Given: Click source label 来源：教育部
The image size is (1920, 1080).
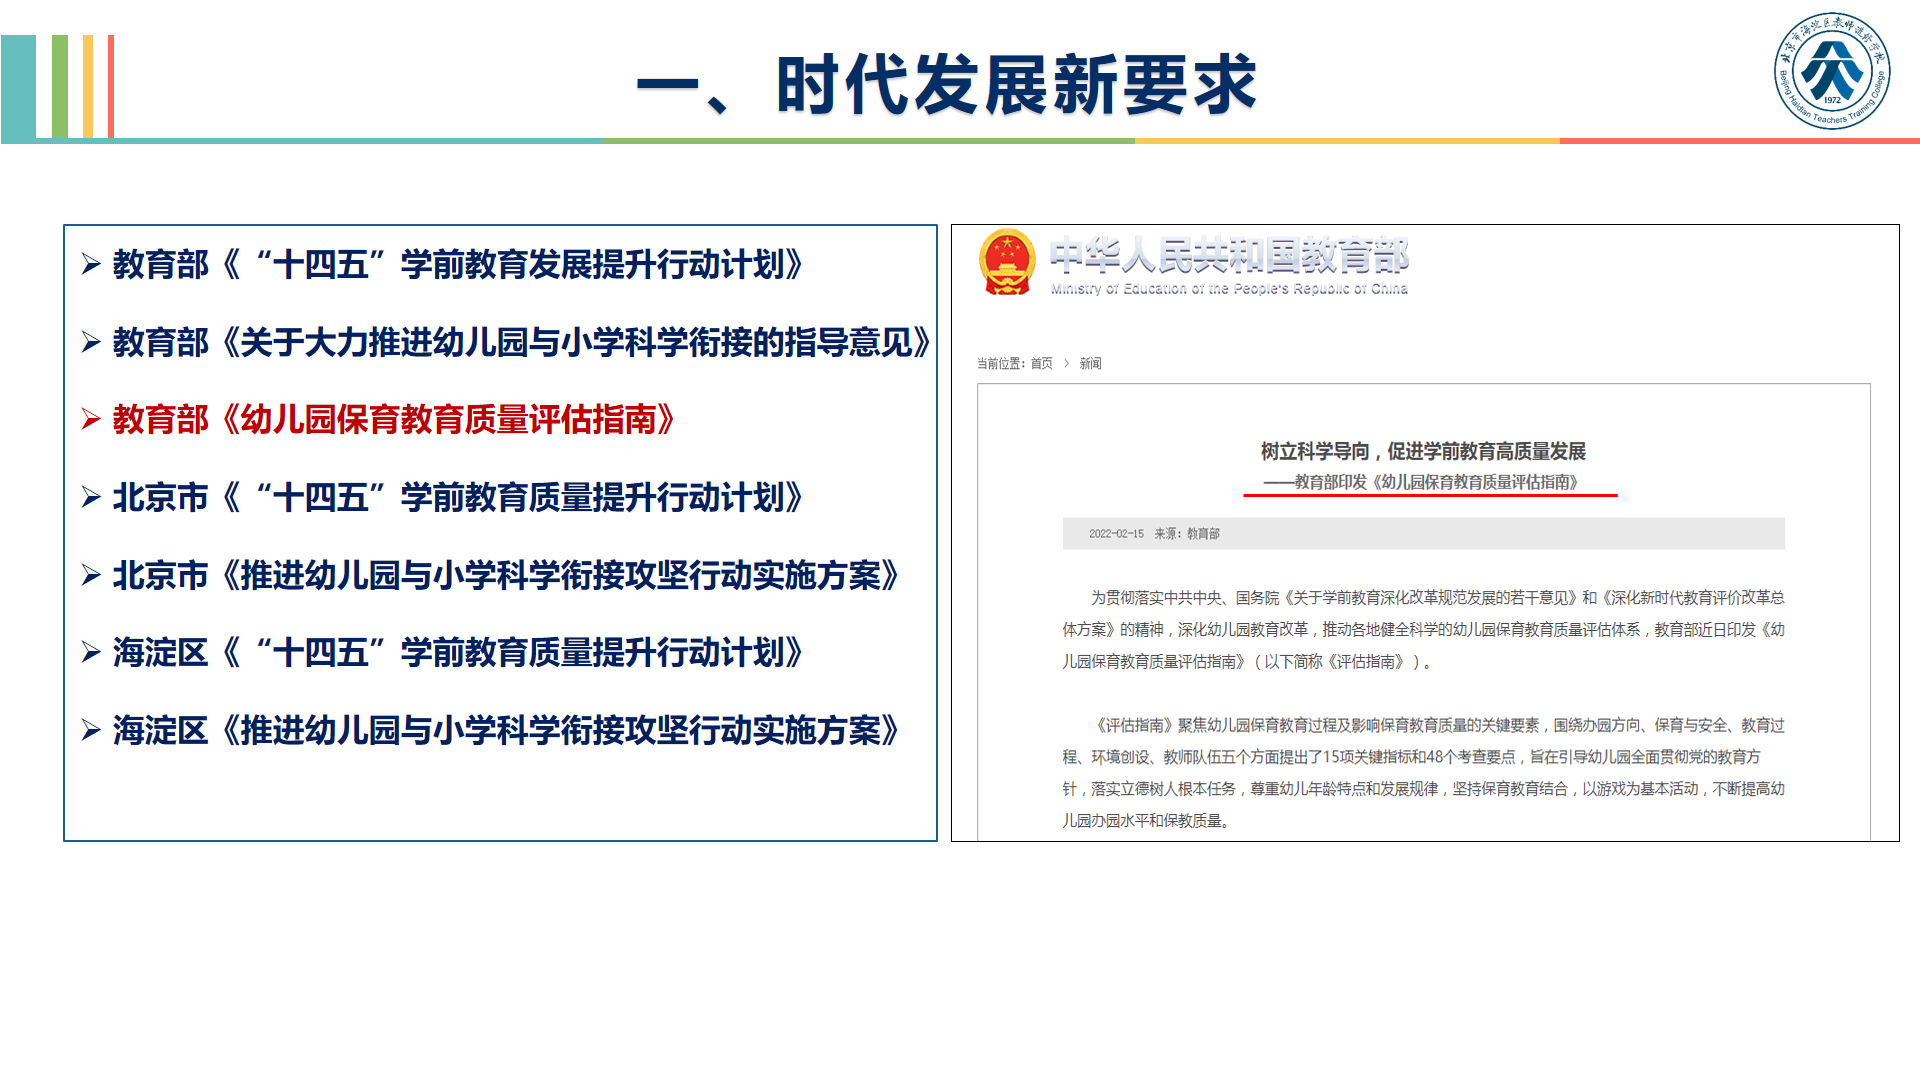Looking at the screenshot, I should coord(1187,534).
